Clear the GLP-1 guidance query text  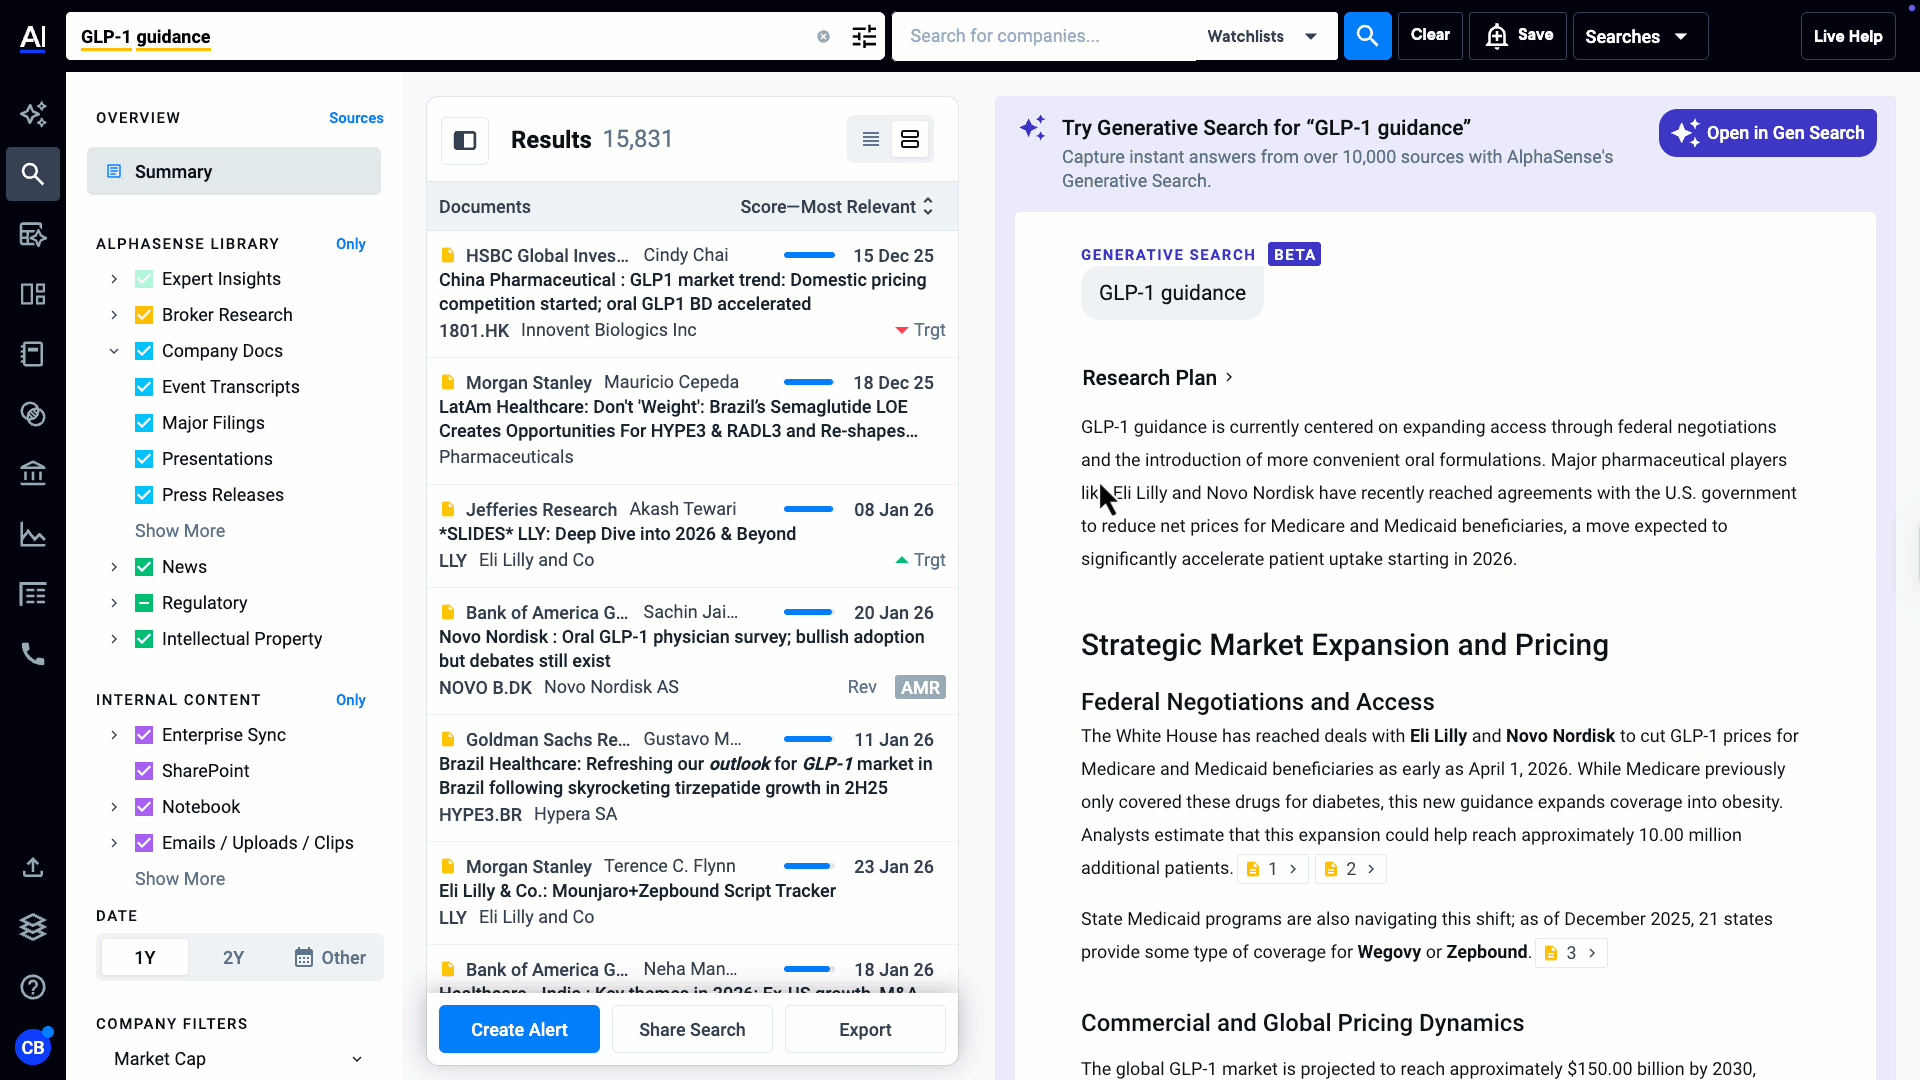click(x=823, y=37)
